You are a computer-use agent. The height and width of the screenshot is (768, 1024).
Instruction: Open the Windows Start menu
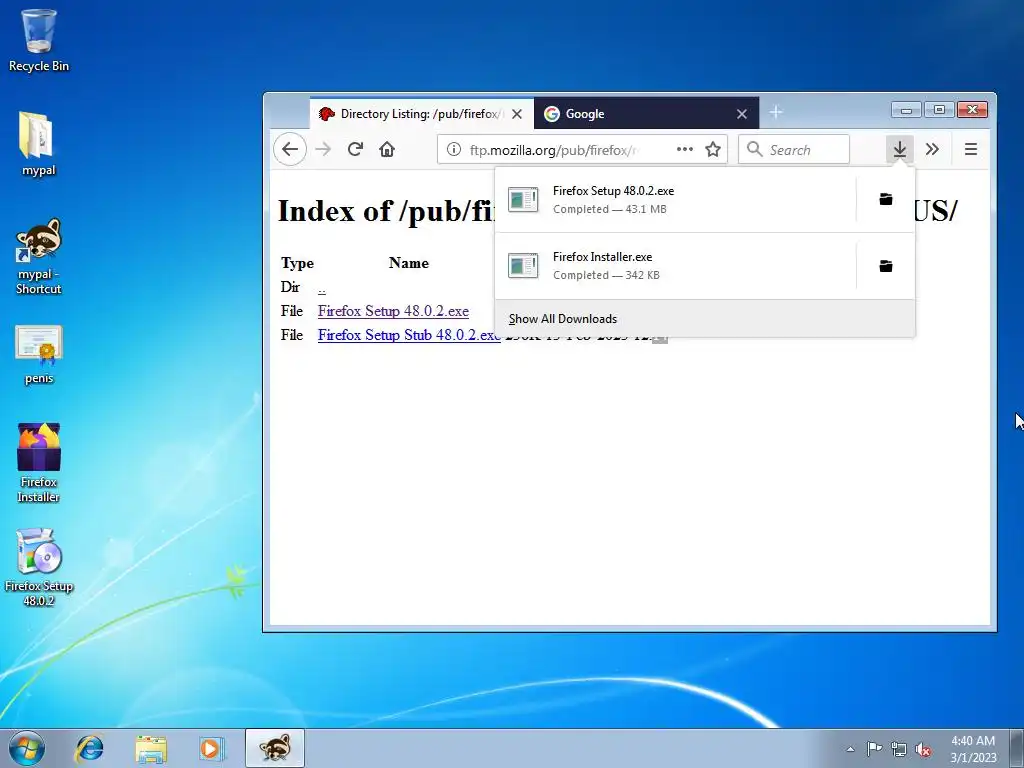tap(27, 748)
